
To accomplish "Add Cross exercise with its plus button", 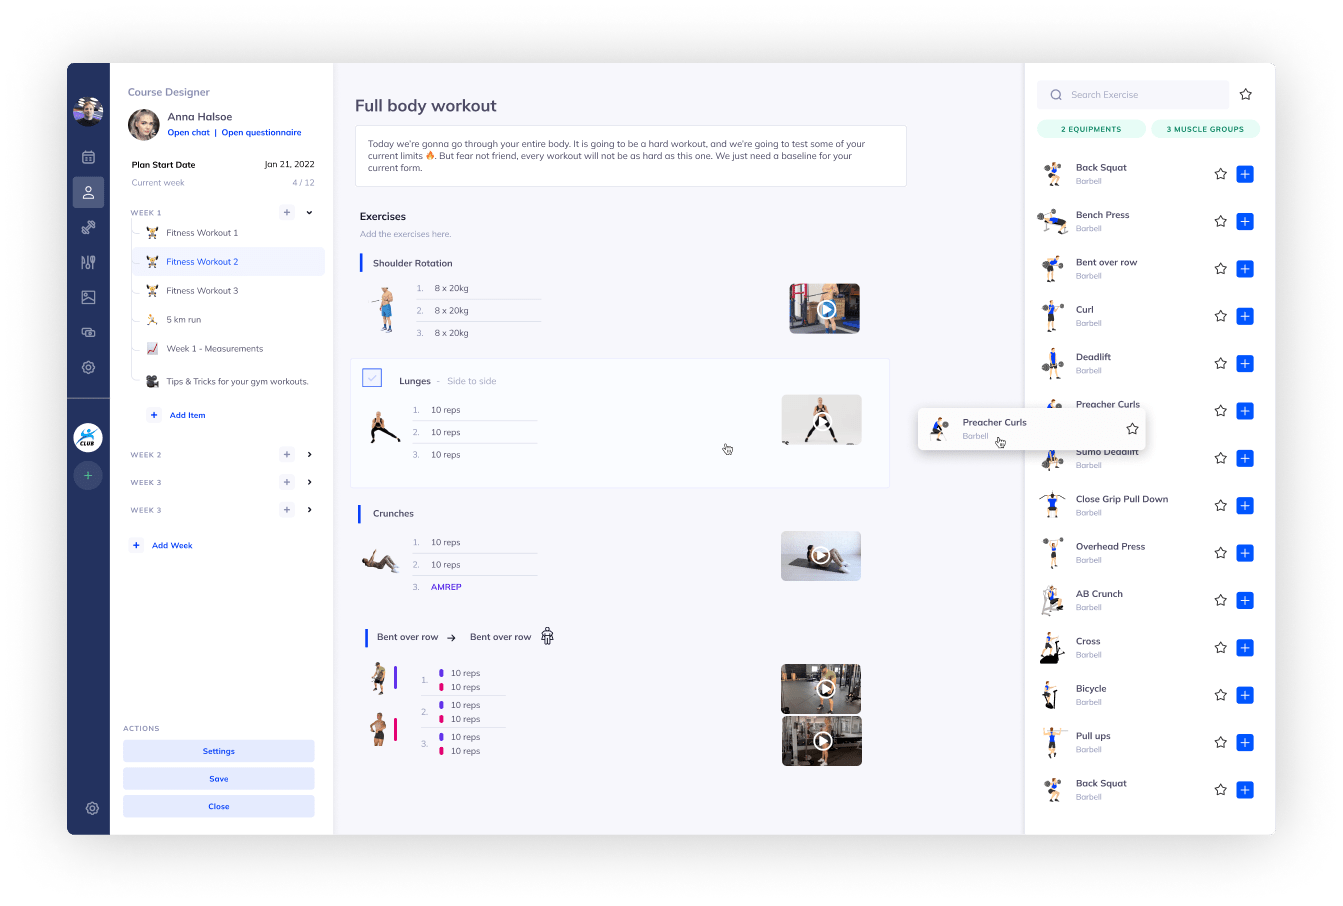I will 1245,648.
